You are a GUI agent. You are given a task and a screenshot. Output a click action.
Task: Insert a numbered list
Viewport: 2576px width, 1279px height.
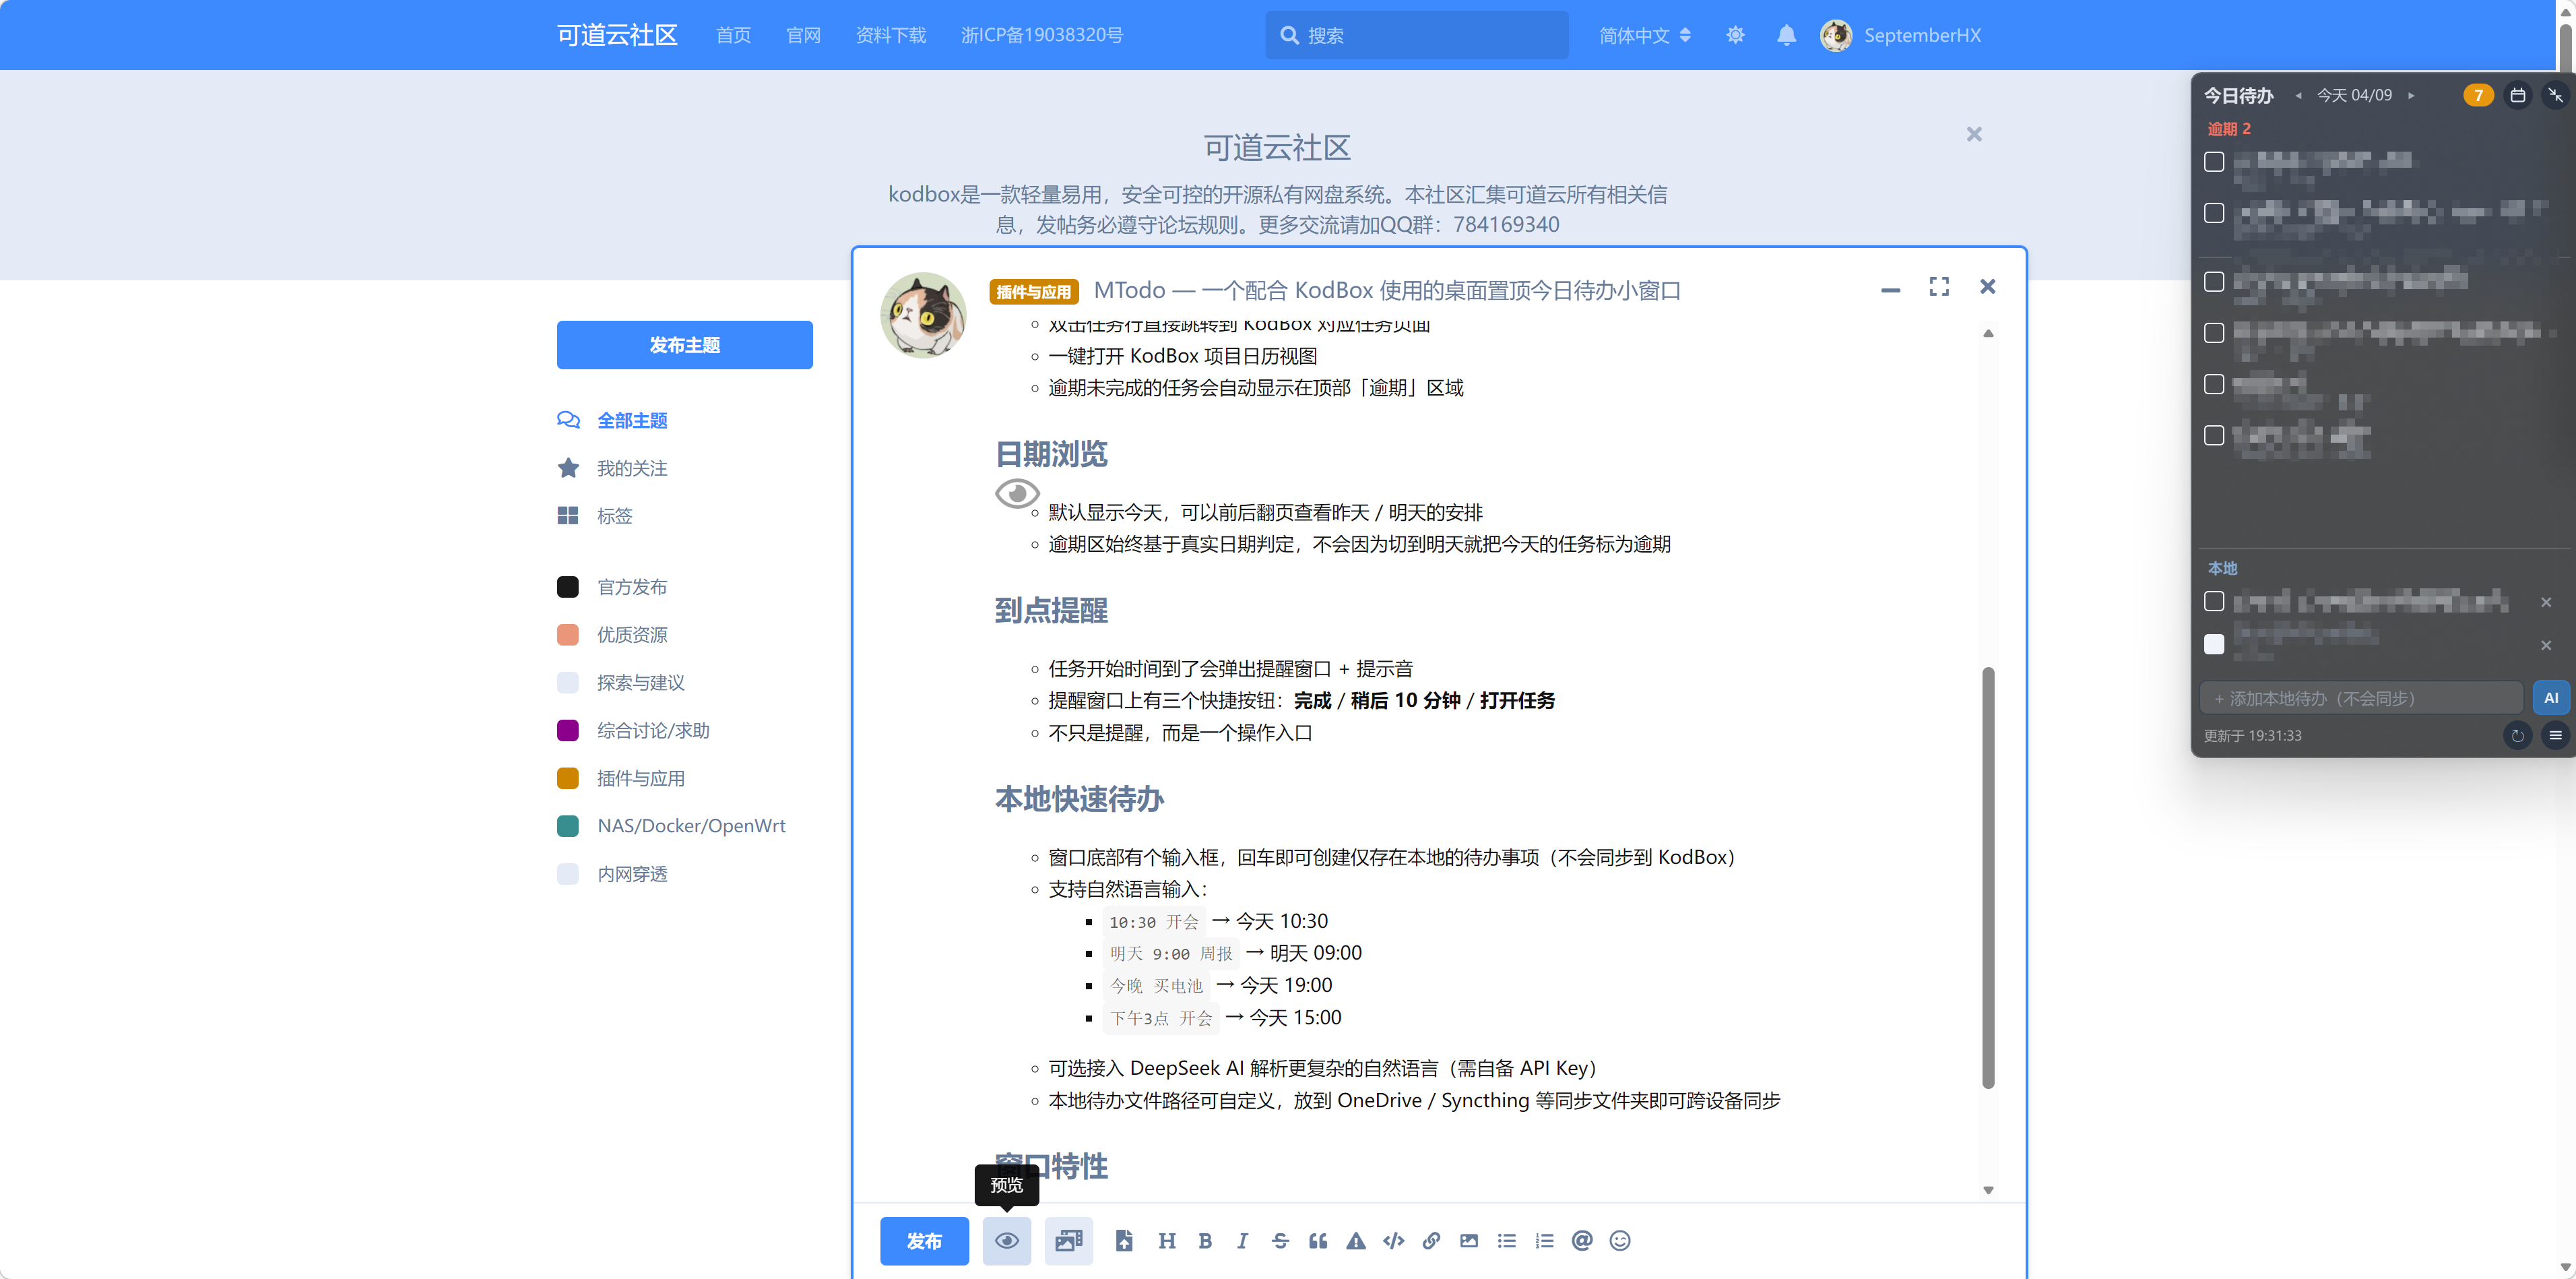click(1544, 1241)
